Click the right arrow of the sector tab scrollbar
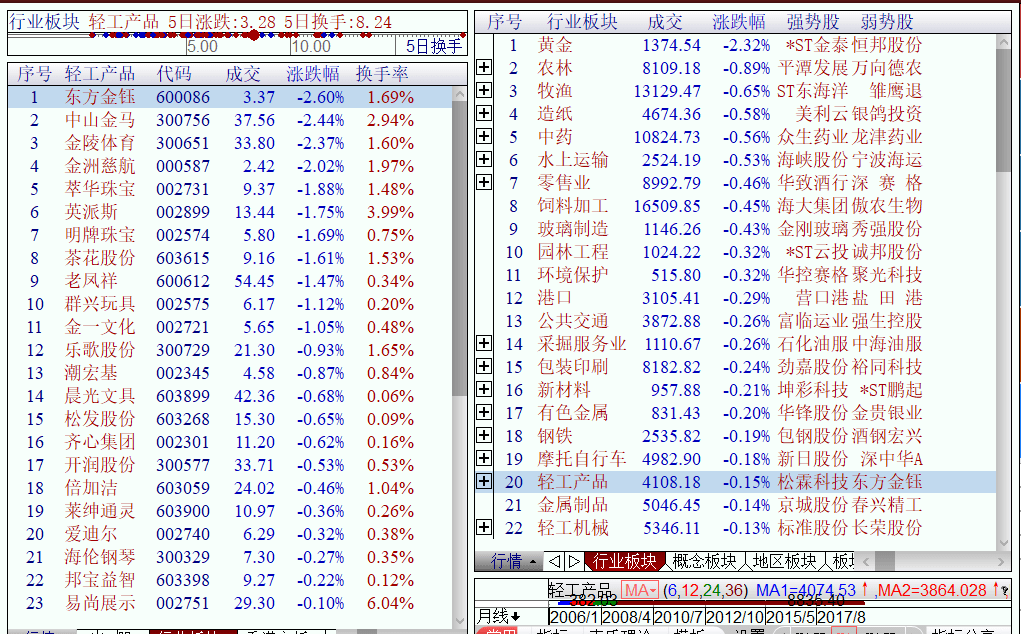 pyautogui.click(x=1001, y=561)
